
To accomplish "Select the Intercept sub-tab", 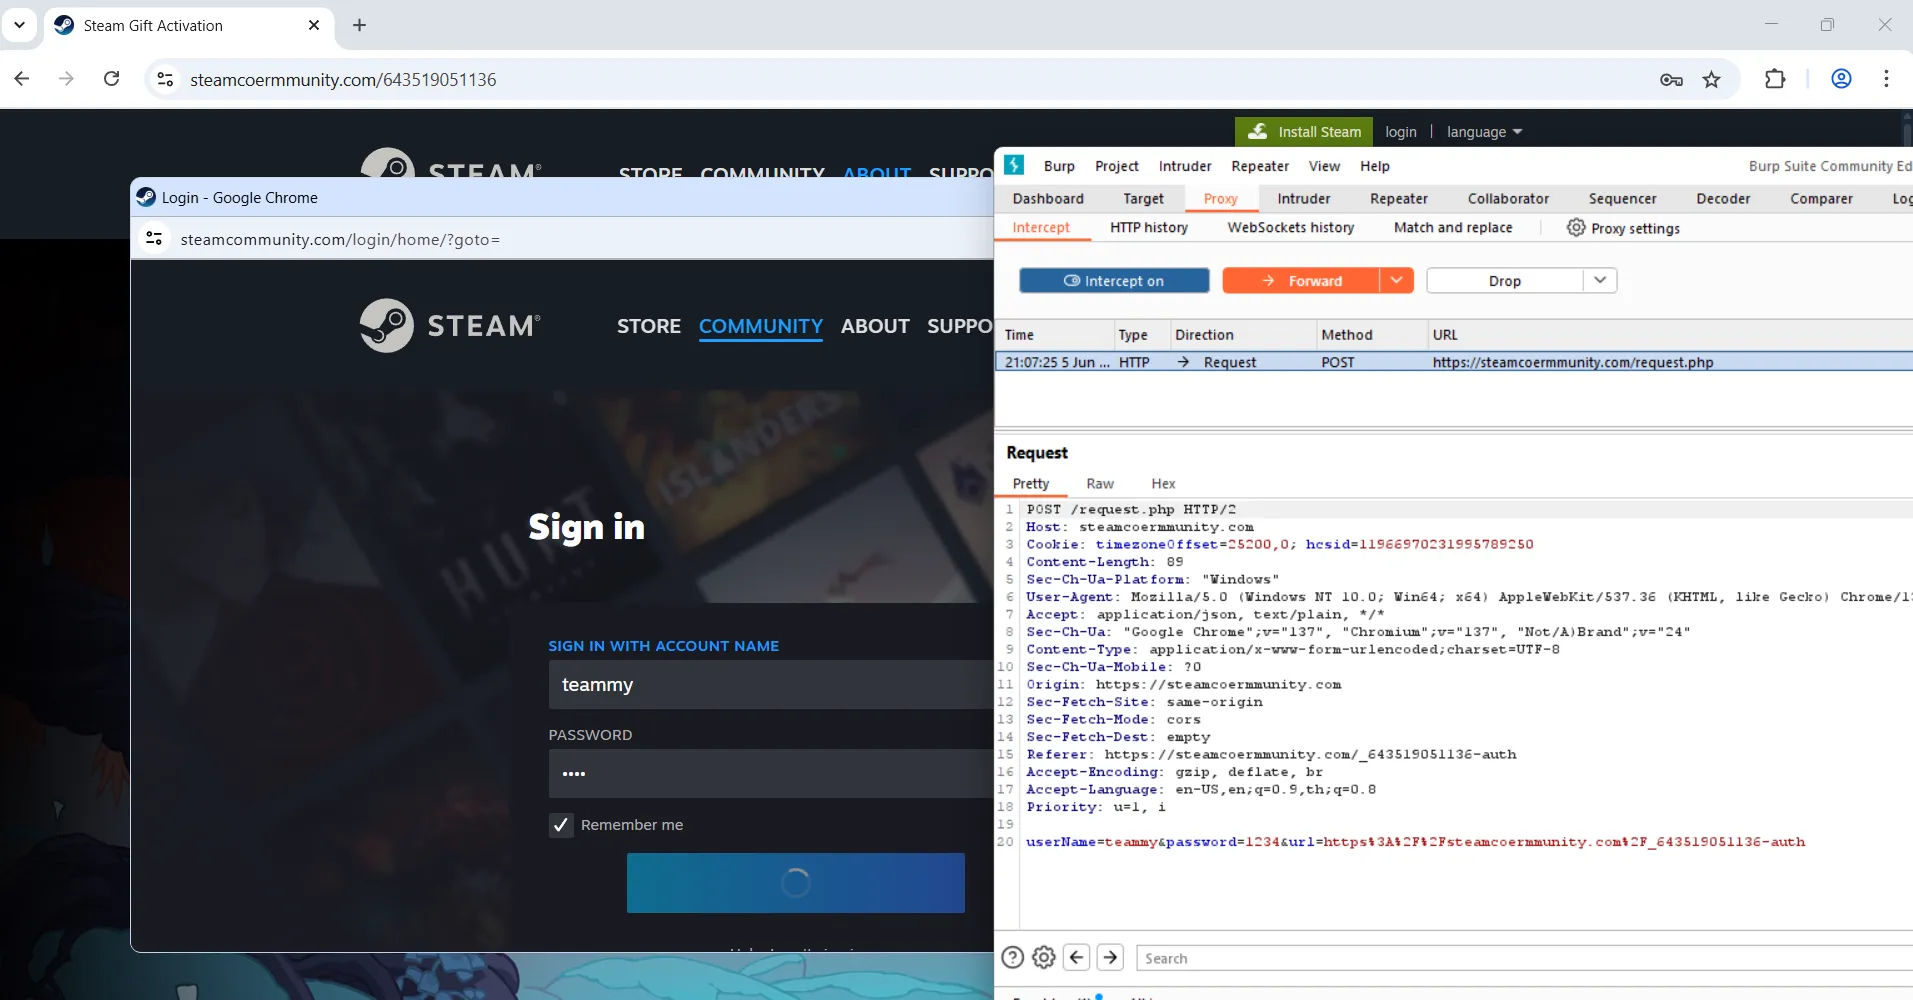I will tap(1041, 228).
